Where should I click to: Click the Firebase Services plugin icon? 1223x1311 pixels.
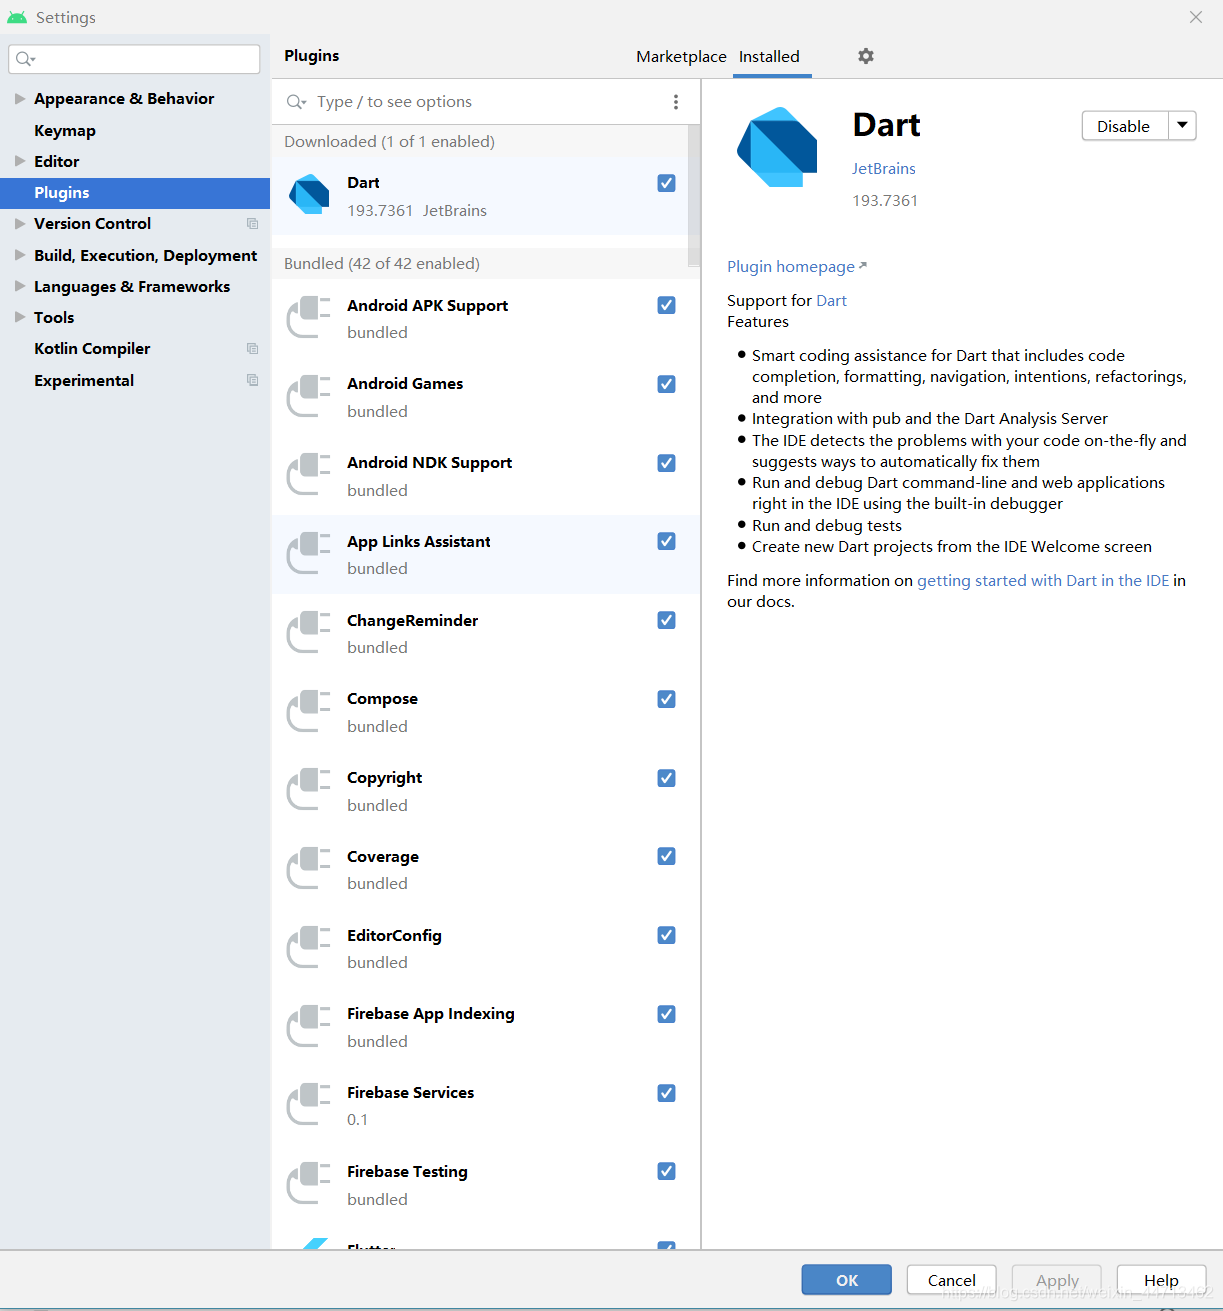[x=309, y=1105]
